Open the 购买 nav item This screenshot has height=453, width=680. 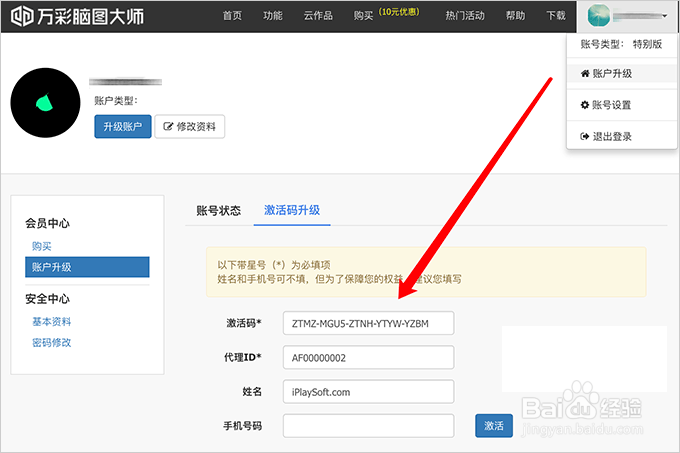[x=363, y=16]
